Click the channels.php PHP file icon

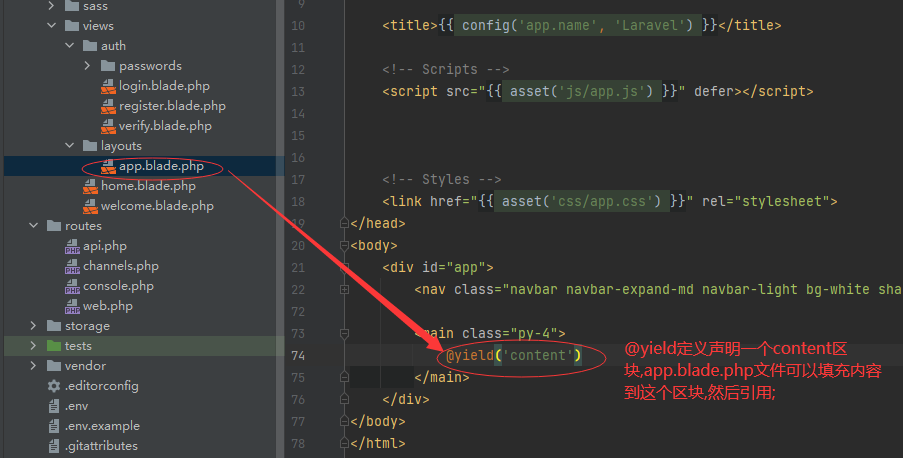coord(72,267)
